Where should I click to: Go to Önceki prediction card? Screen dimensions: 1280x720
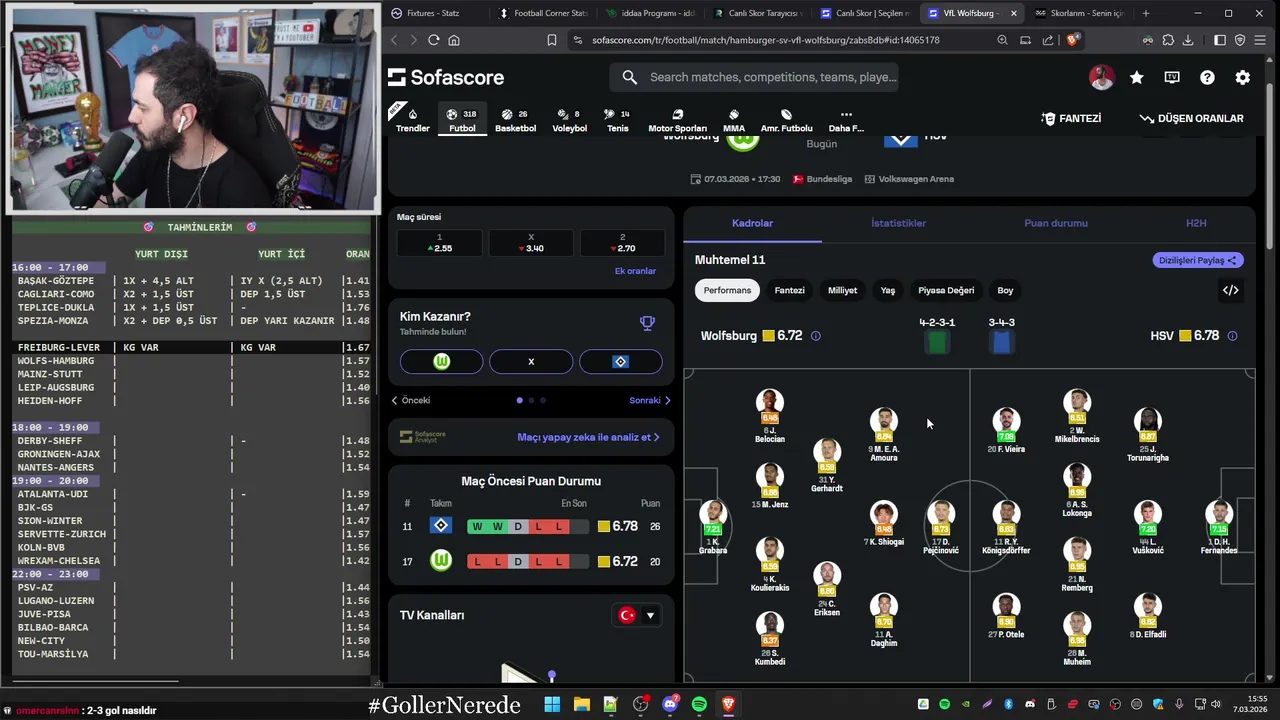click(411, 400)
